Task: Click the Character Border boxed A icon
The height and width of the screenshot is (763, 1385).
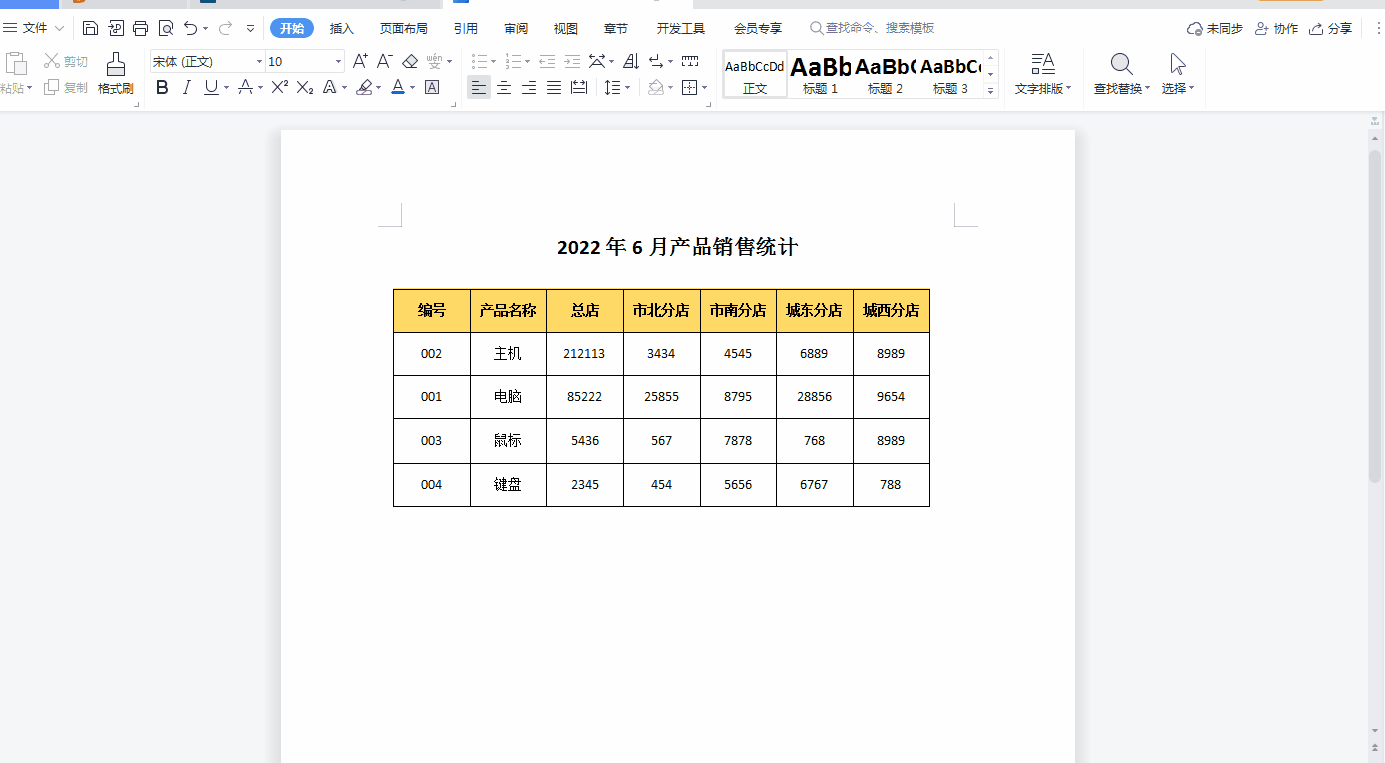Action: tap(432, 88)
